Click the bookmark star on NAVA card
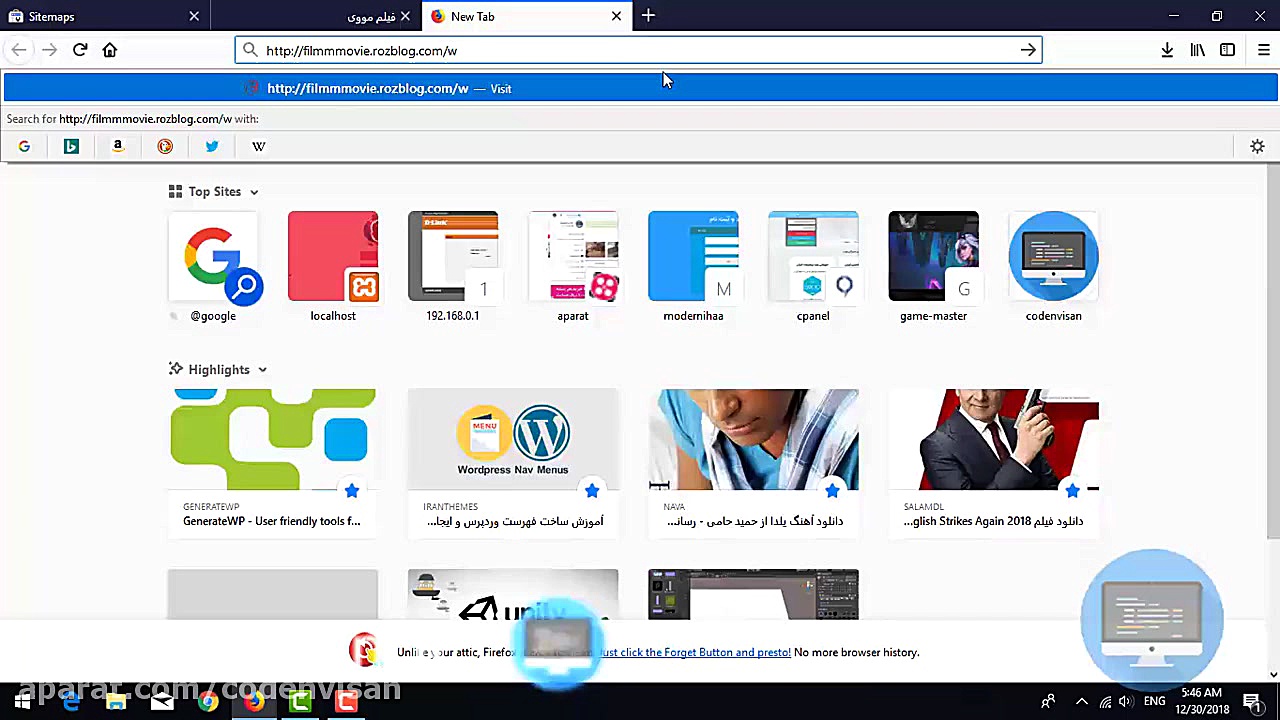This screenshot has height=720, width=1280. click(x=832, y=490)
